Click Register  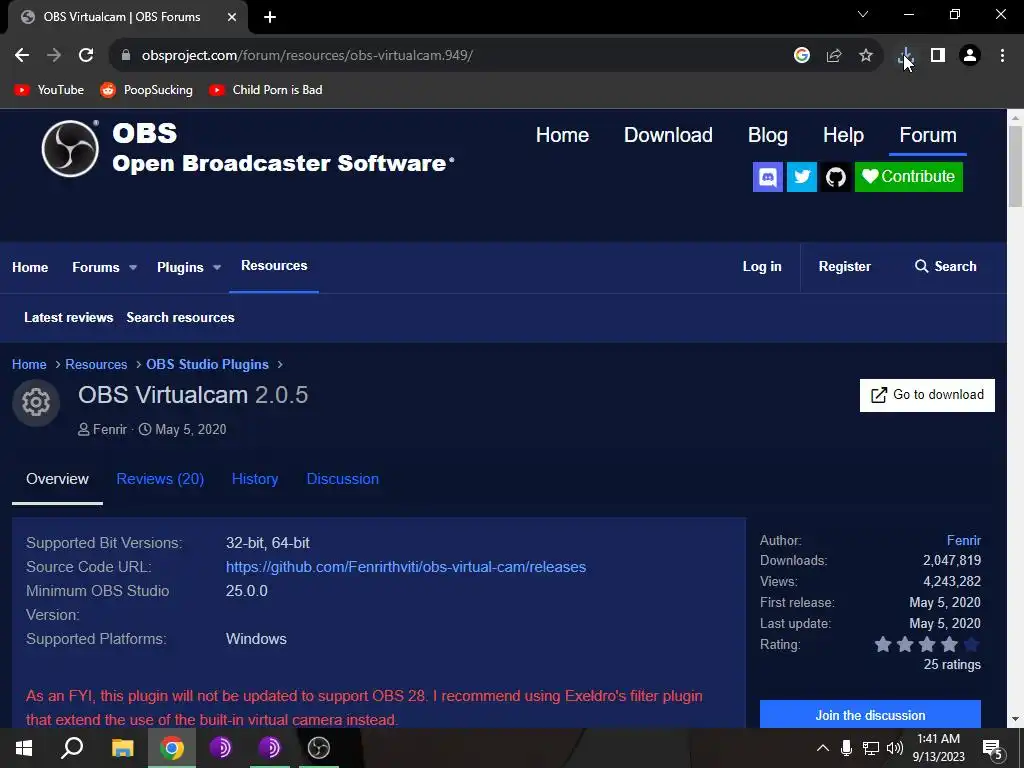844,266
